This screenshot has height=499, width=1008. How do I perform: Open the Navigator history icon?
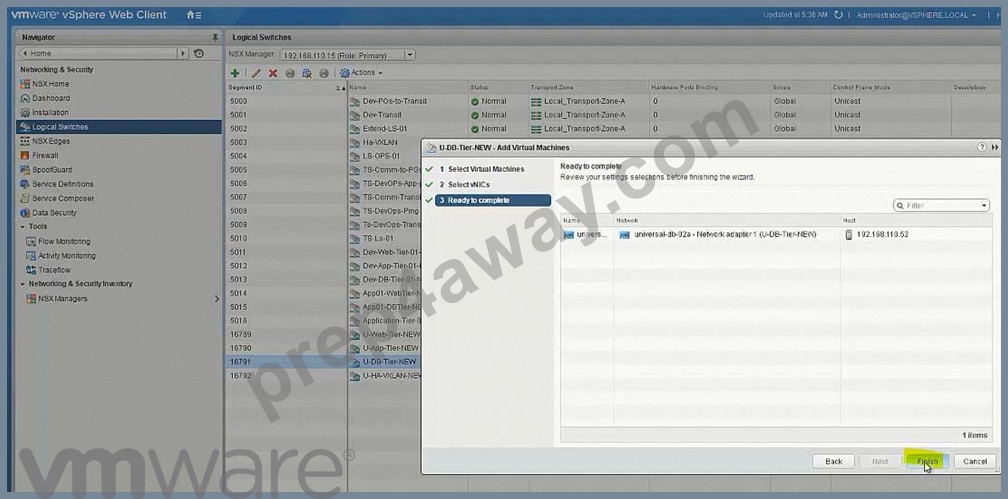[x=199, y=53]
